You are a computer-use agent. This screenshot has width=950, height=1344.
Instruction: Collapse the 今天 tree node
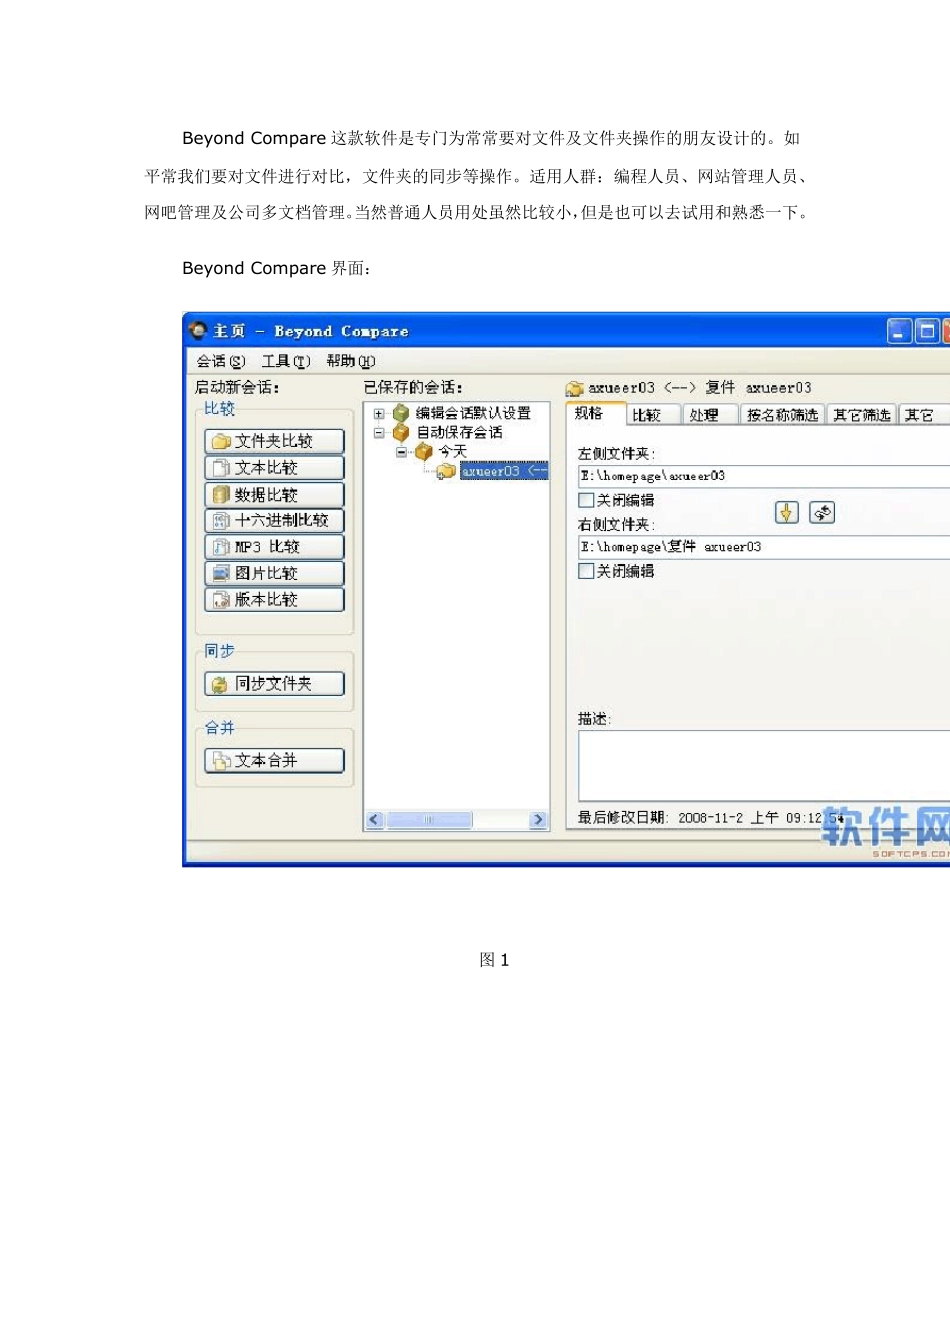pyautogui.click(x=401, y=452)
